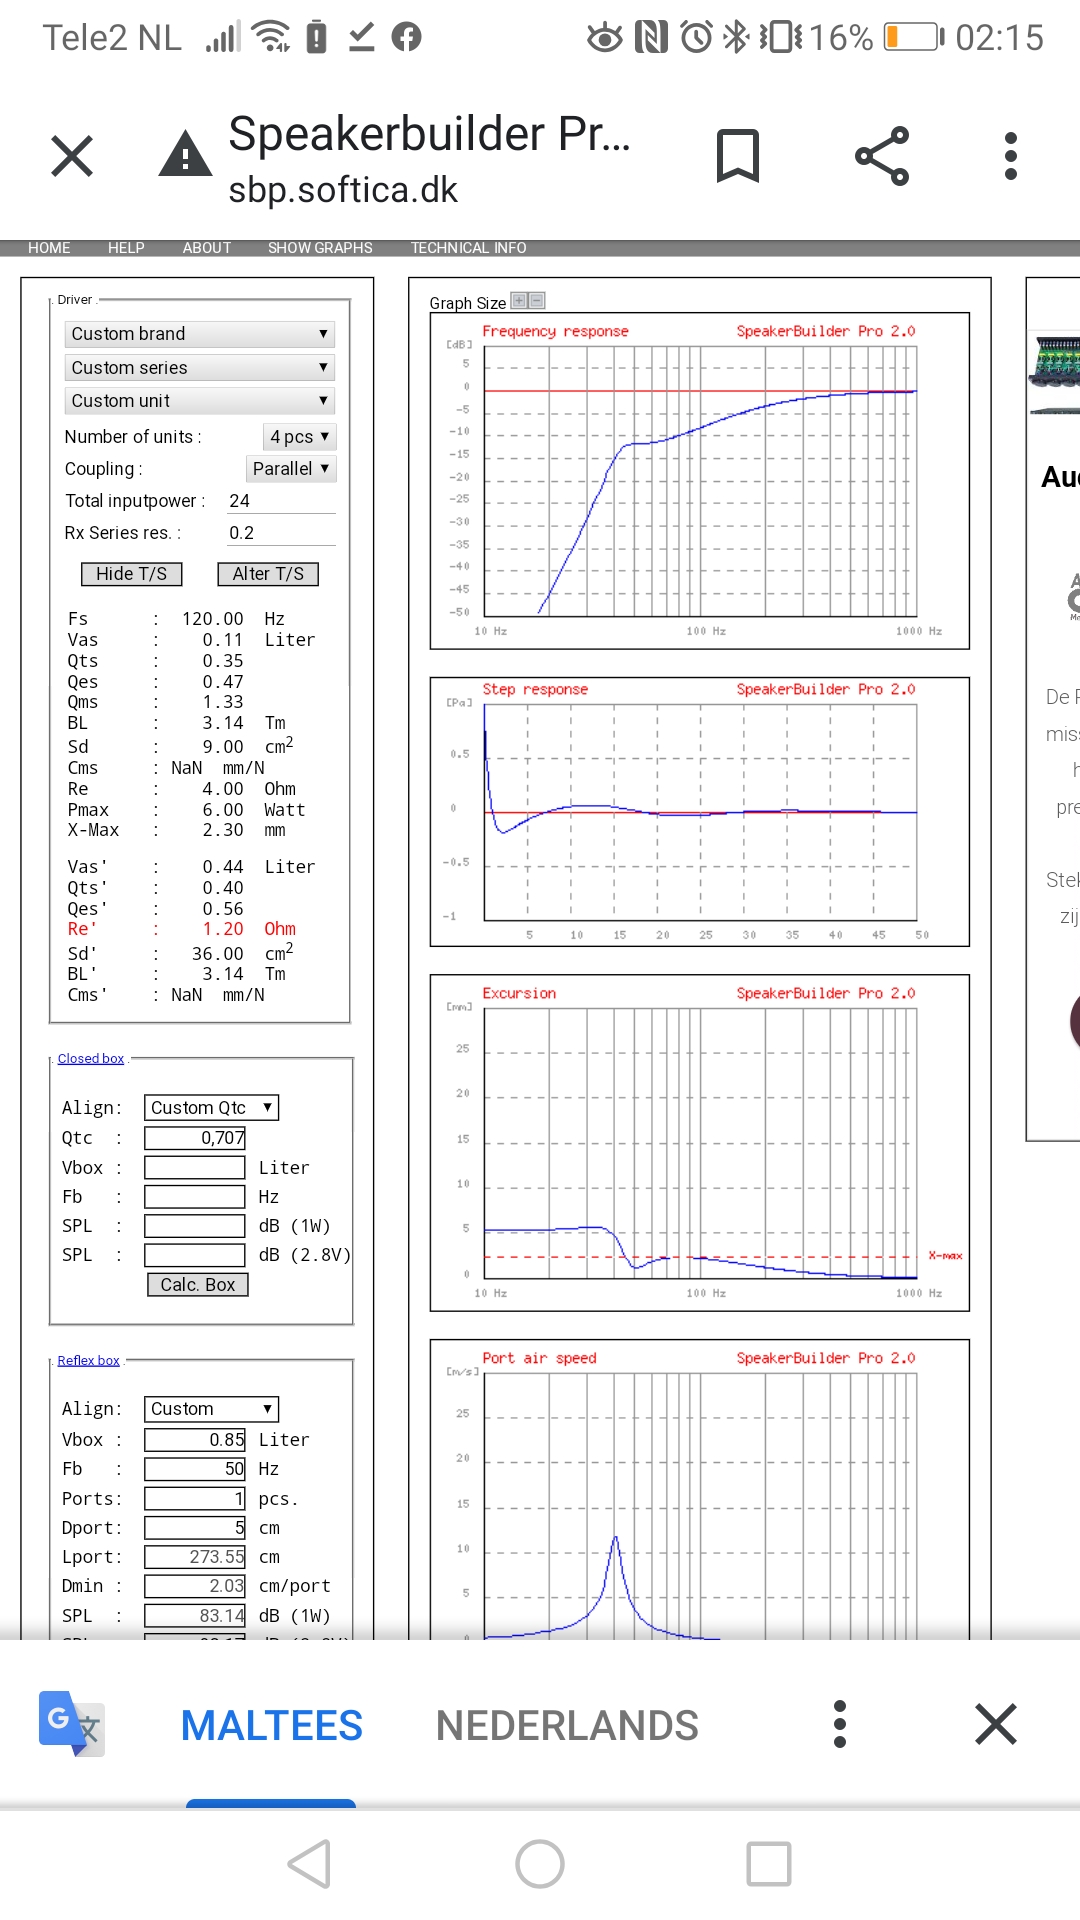The image size is (1080, 1920).
Task: Open TECHNICAL INFO menu item
Action: [468, 248]
